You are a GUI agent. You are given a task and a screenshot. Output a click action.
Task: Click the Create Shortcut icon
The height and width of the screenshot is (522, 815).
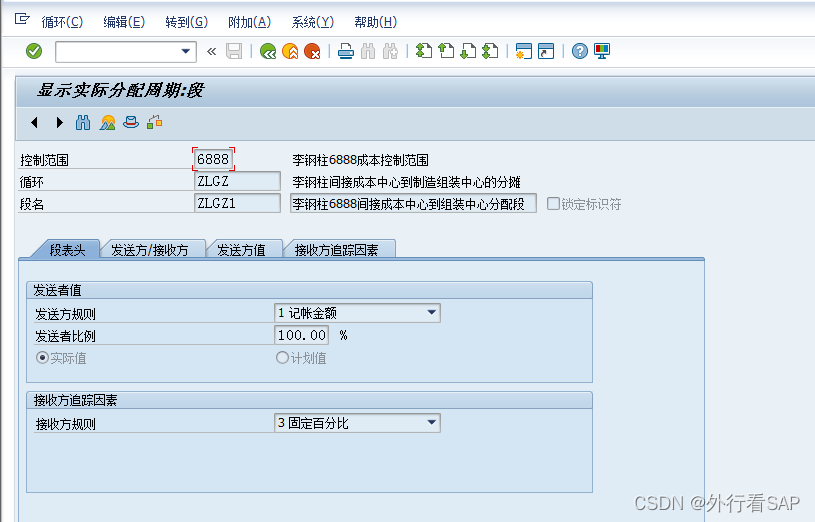[x=546, y=51]
